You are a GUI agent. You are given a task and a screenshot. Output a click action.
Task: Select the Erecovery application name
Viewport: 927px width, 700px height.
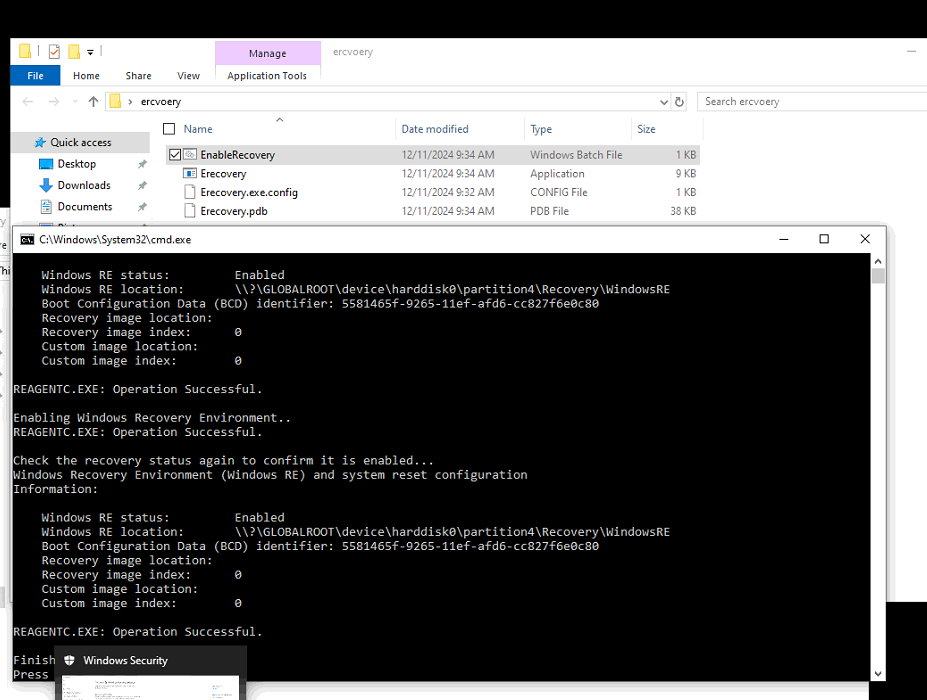point(223,174)
